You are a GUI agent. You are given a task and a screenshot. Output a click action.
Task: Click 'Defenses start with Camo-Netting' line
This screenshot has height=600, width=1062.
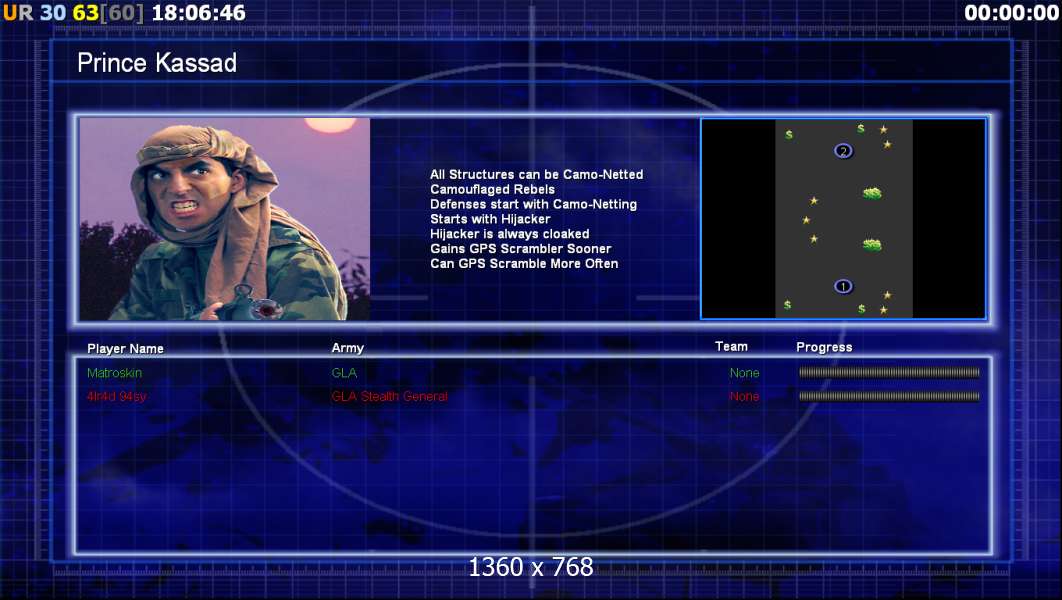pos(533,204)
